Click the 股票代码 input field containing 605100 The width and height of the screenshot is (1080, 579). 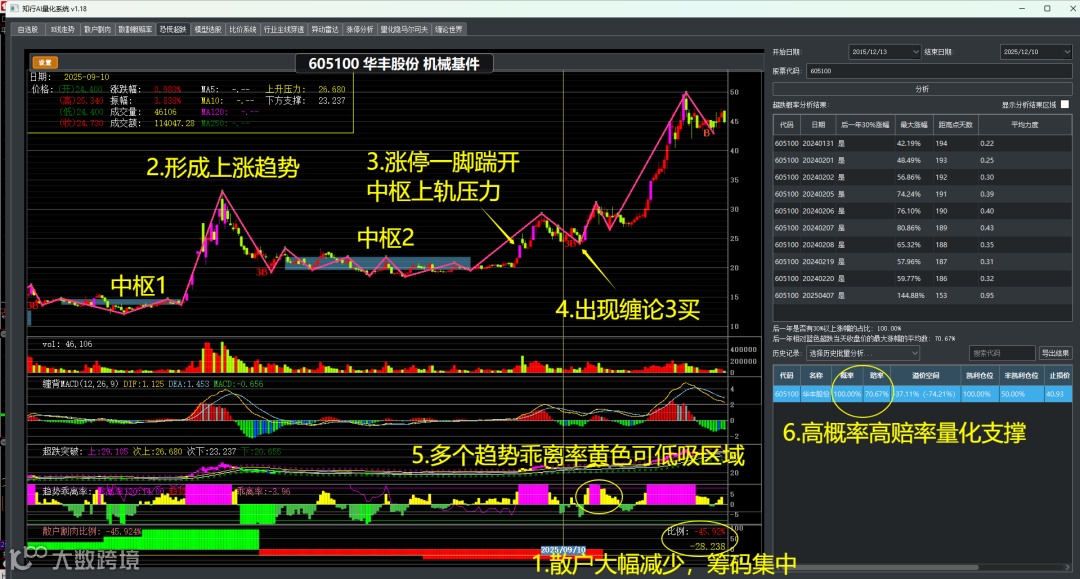coord(939,71)
